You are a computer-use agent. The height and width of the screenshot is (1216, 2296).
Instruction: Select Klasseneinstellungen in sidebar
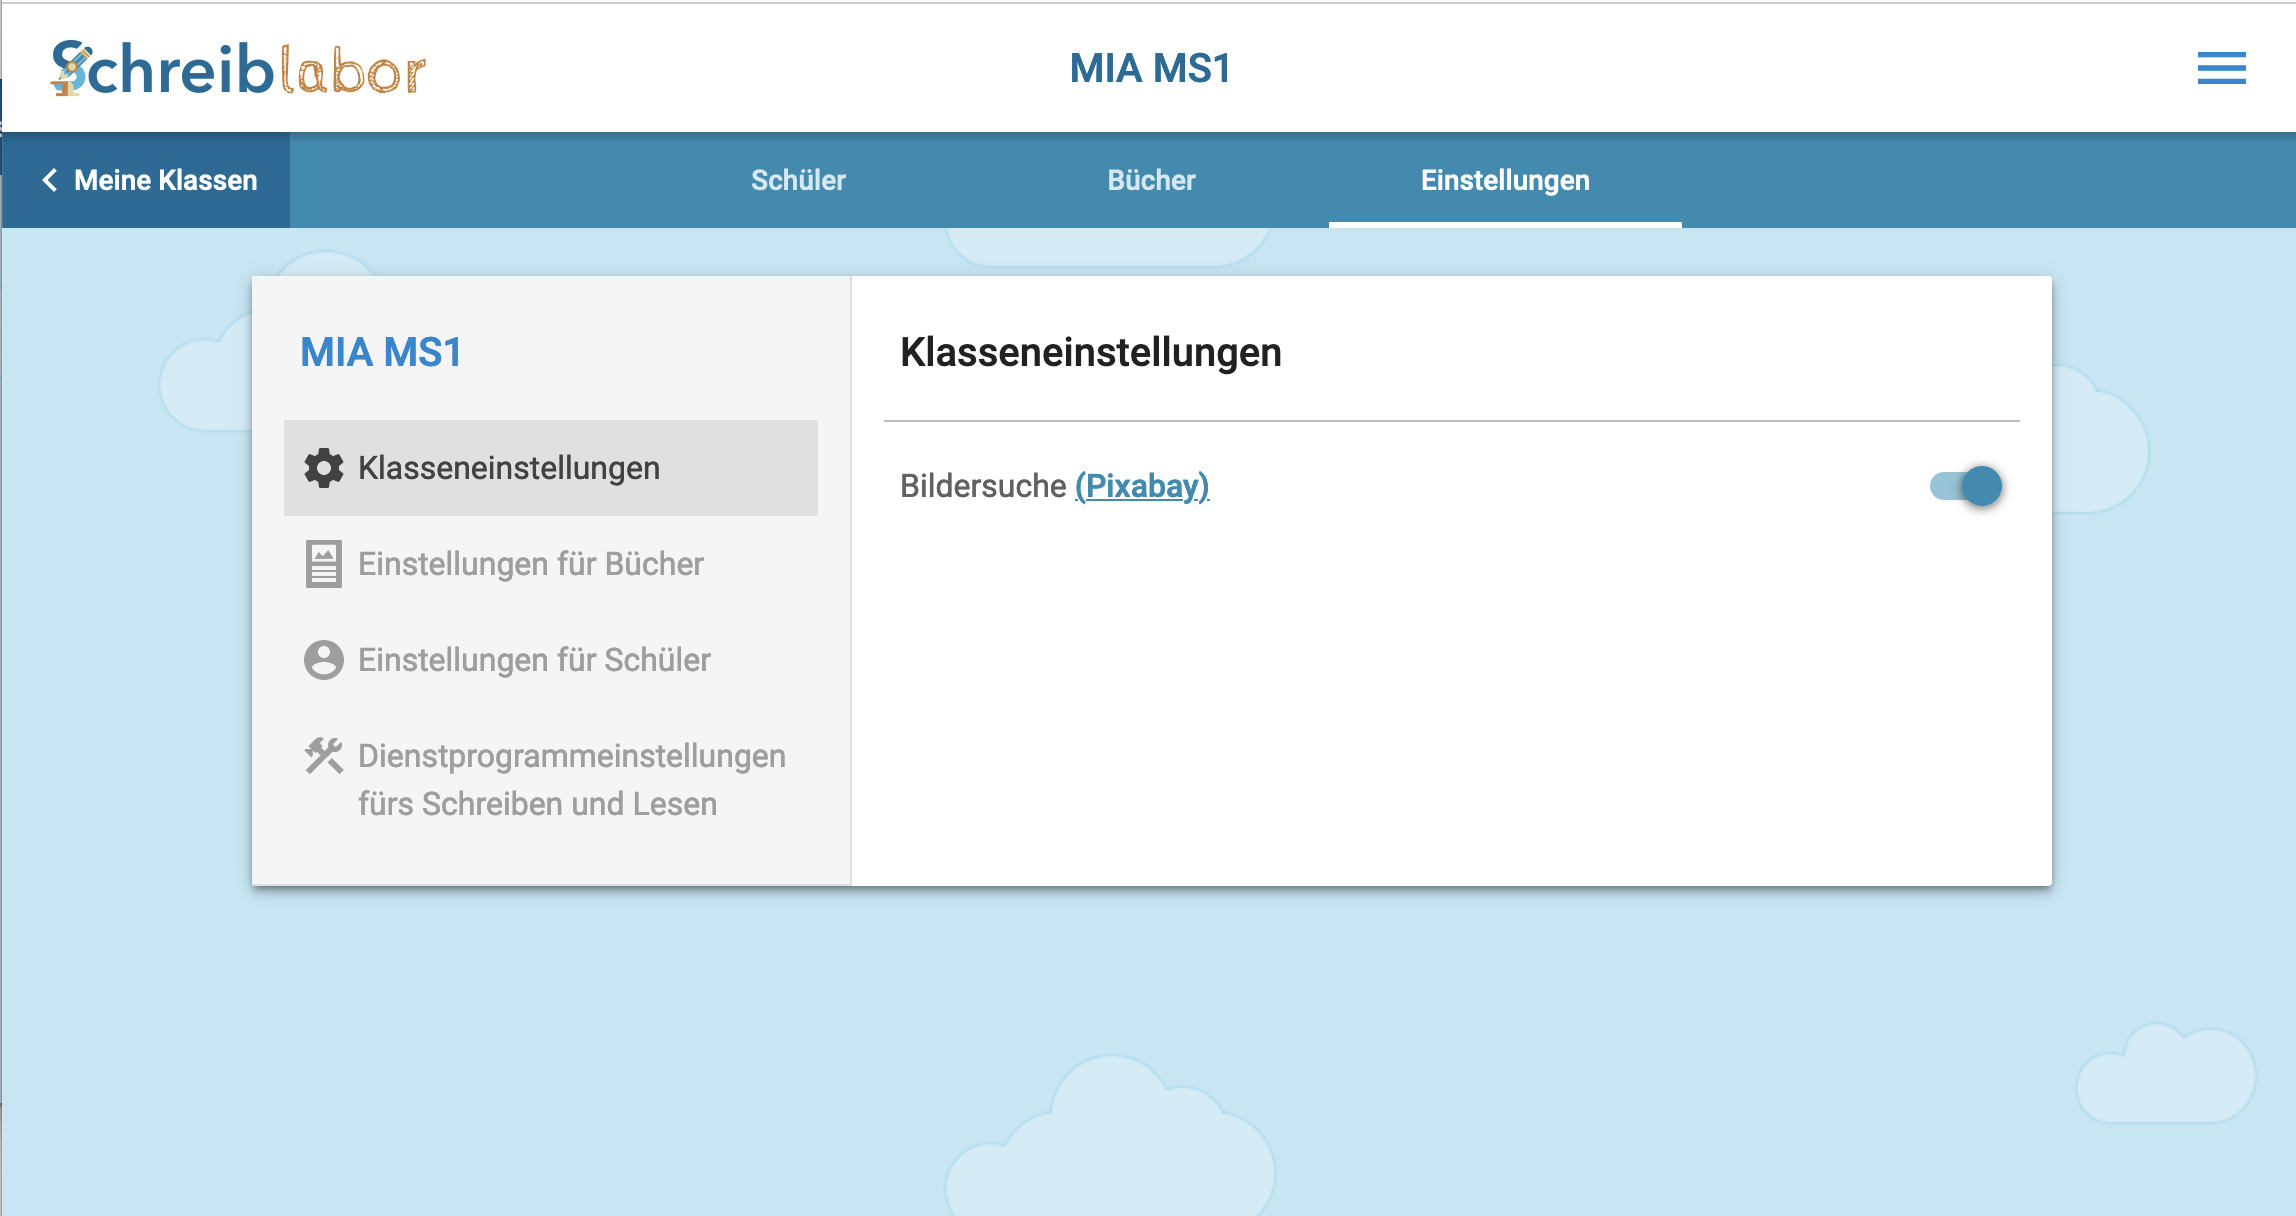coord(509,468)
